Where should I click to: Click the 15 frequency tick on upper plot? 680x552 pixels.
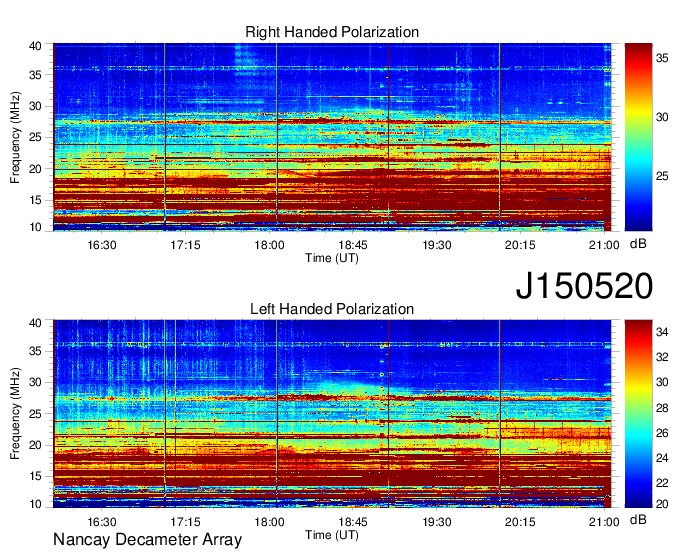pyautogui.click(x=36, y=200)
